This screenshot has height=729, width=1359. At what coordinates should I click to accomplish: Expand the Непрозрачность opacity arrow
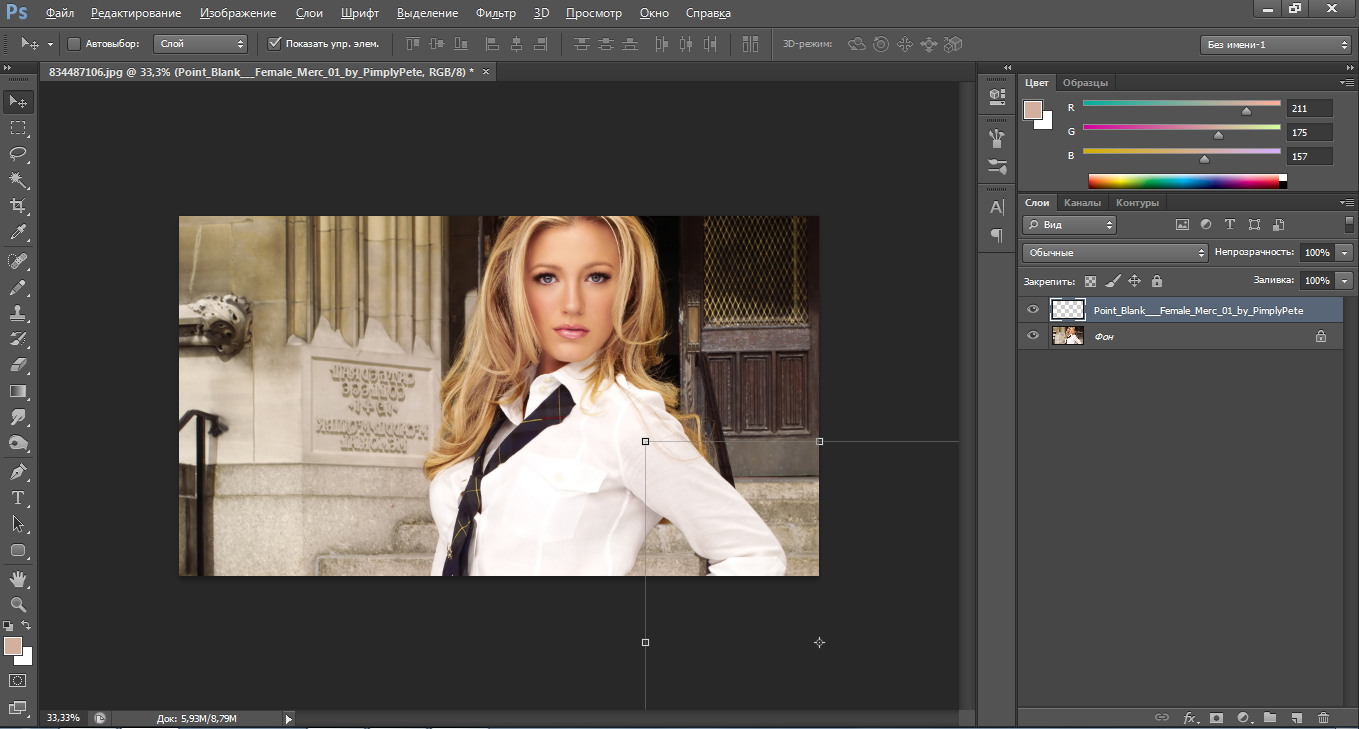click(x=1345, y=253)
